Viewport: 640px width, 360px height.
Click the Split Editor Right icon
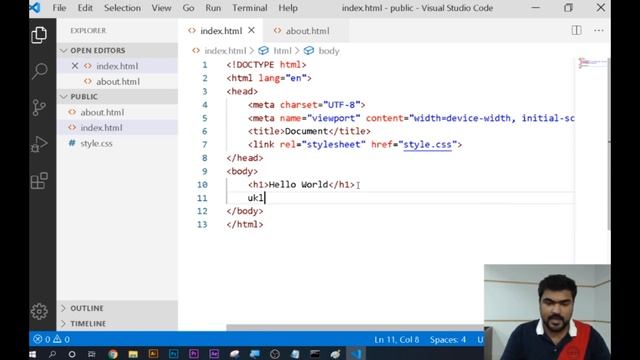tap(576, 30)
